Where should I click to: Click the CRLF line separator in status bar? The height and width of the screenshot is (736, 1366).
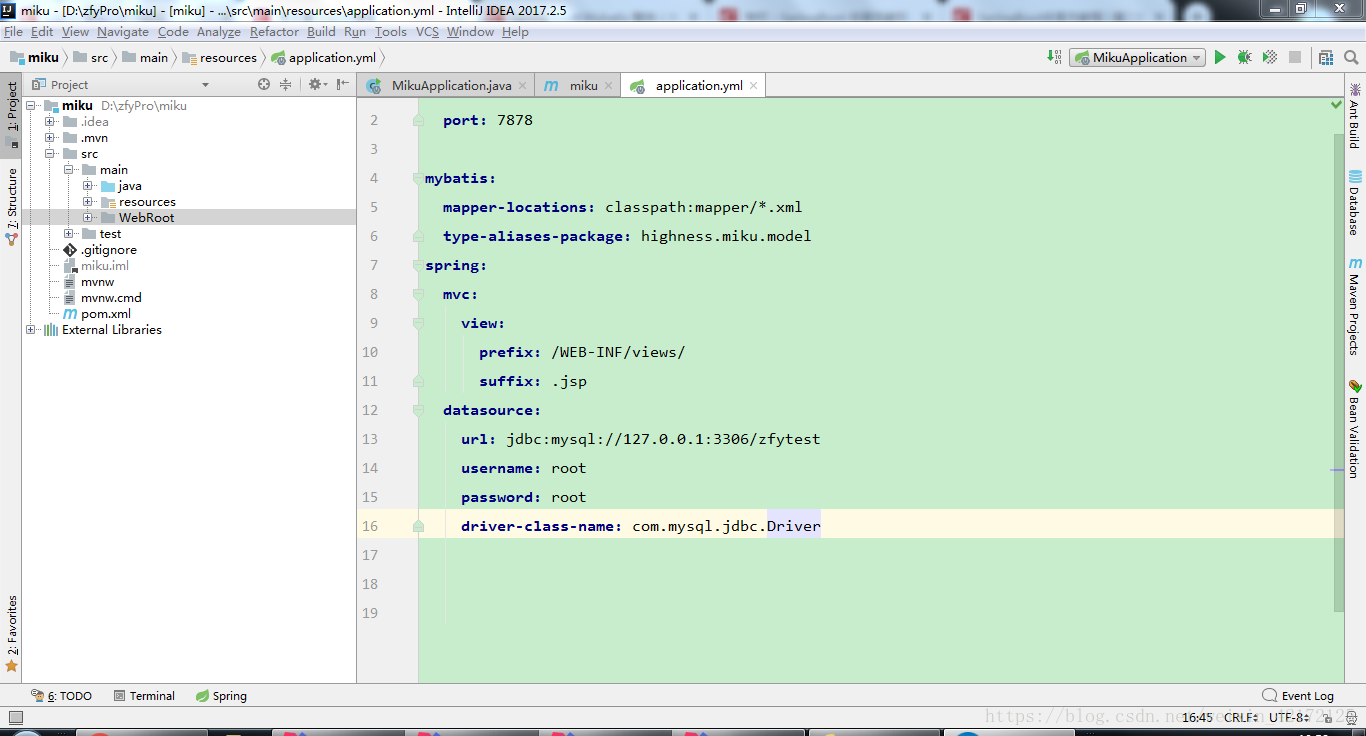pos(1241,718)
